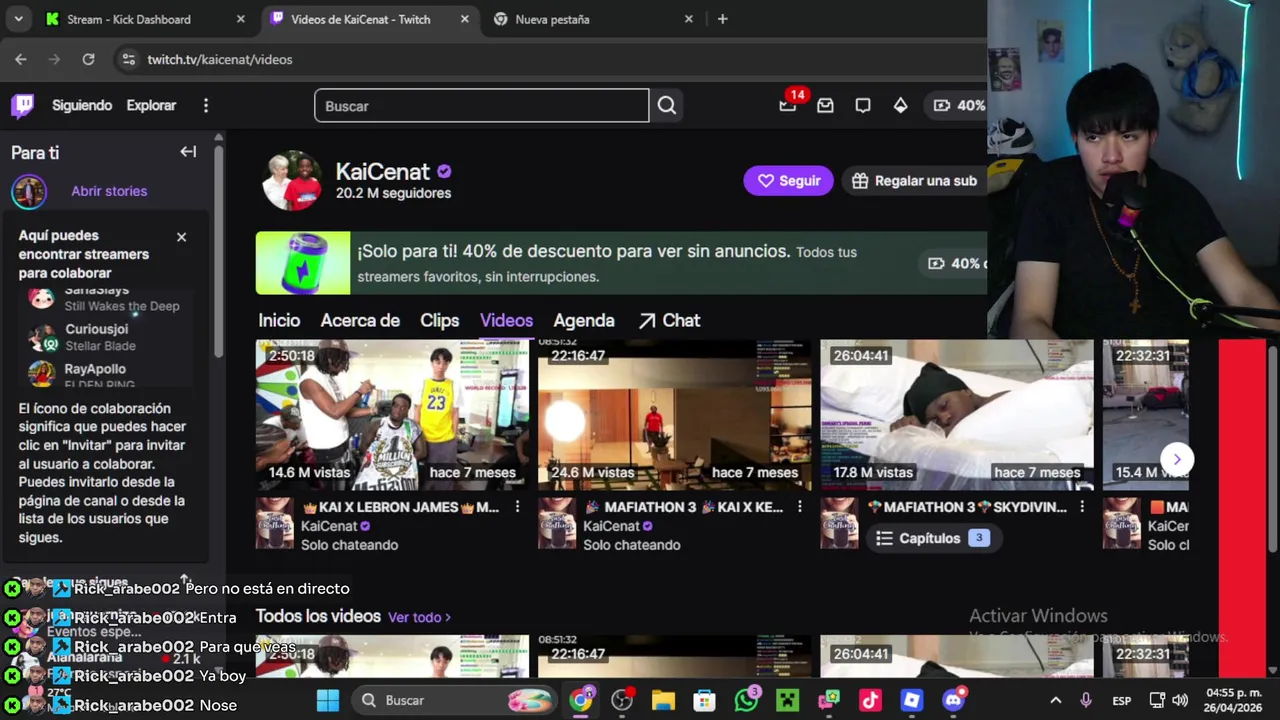This screenshot has width=1280, height=720.
Task: Open the 22:16:47 Mafiathon 3 video thumbnail
Action: click(x=675, y=414)
